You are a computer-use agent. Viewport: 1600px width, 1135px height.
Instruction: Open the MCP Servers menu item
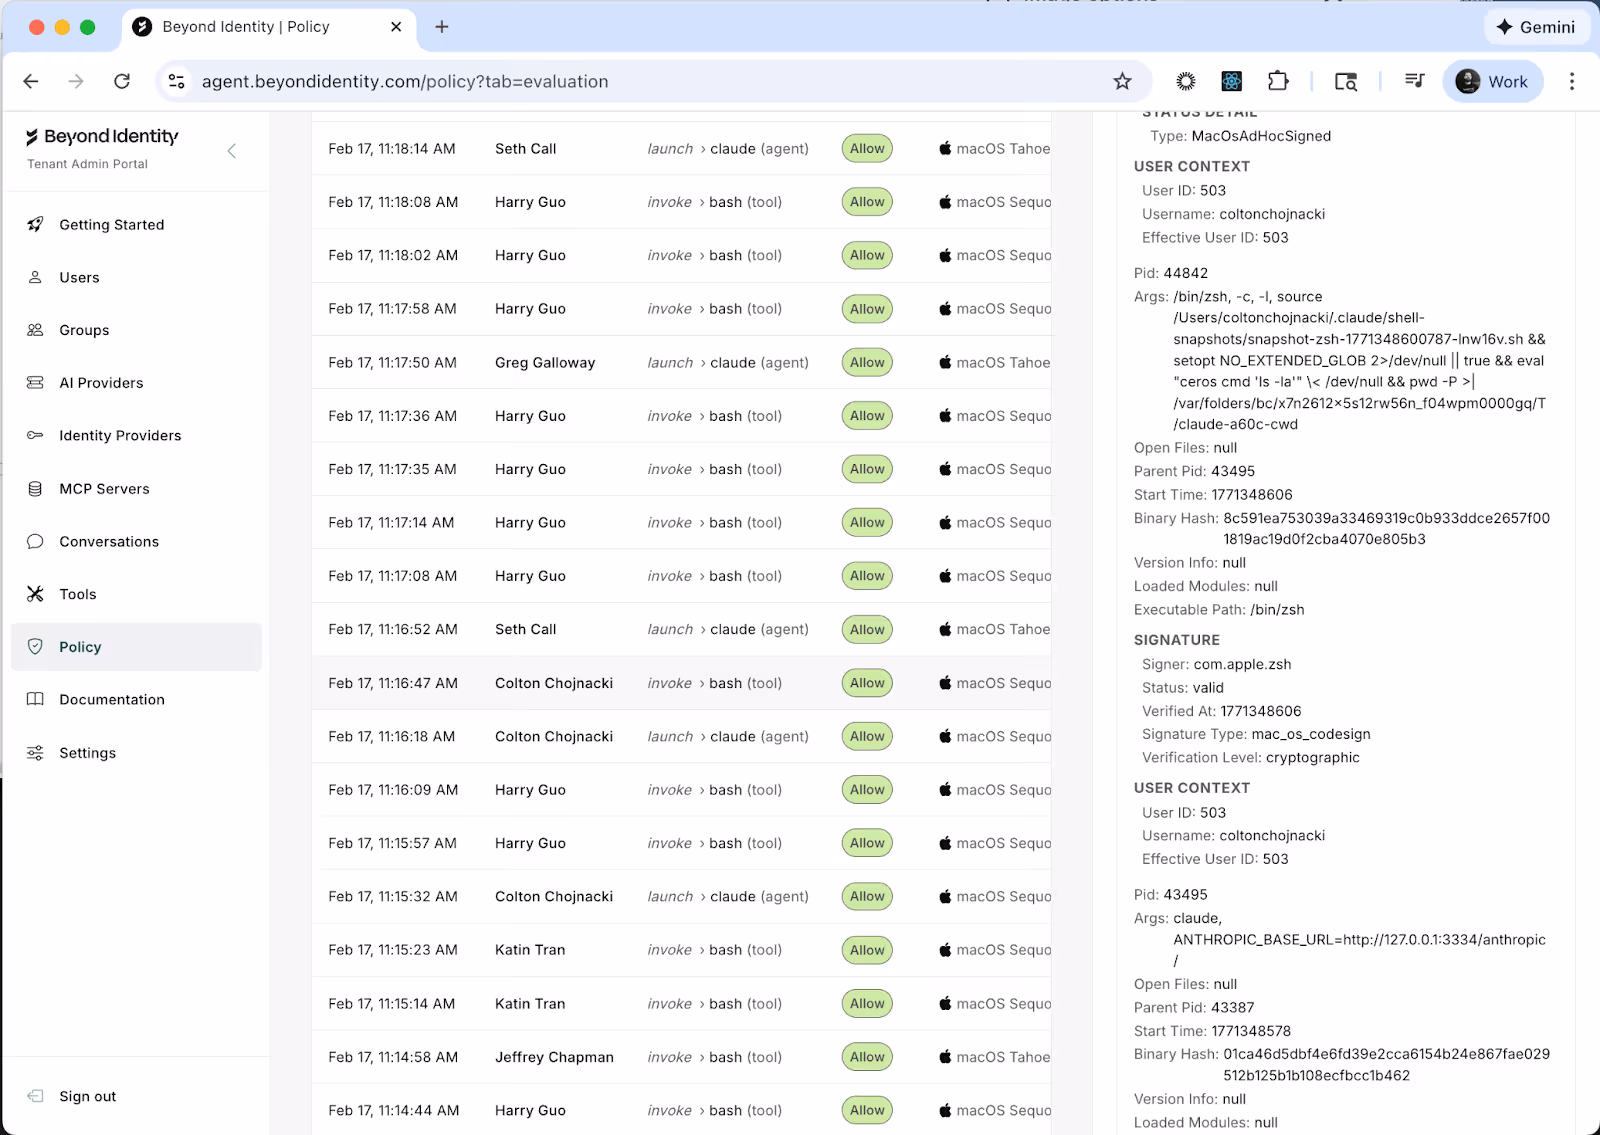pyautogui.click(x=137, y=488)
